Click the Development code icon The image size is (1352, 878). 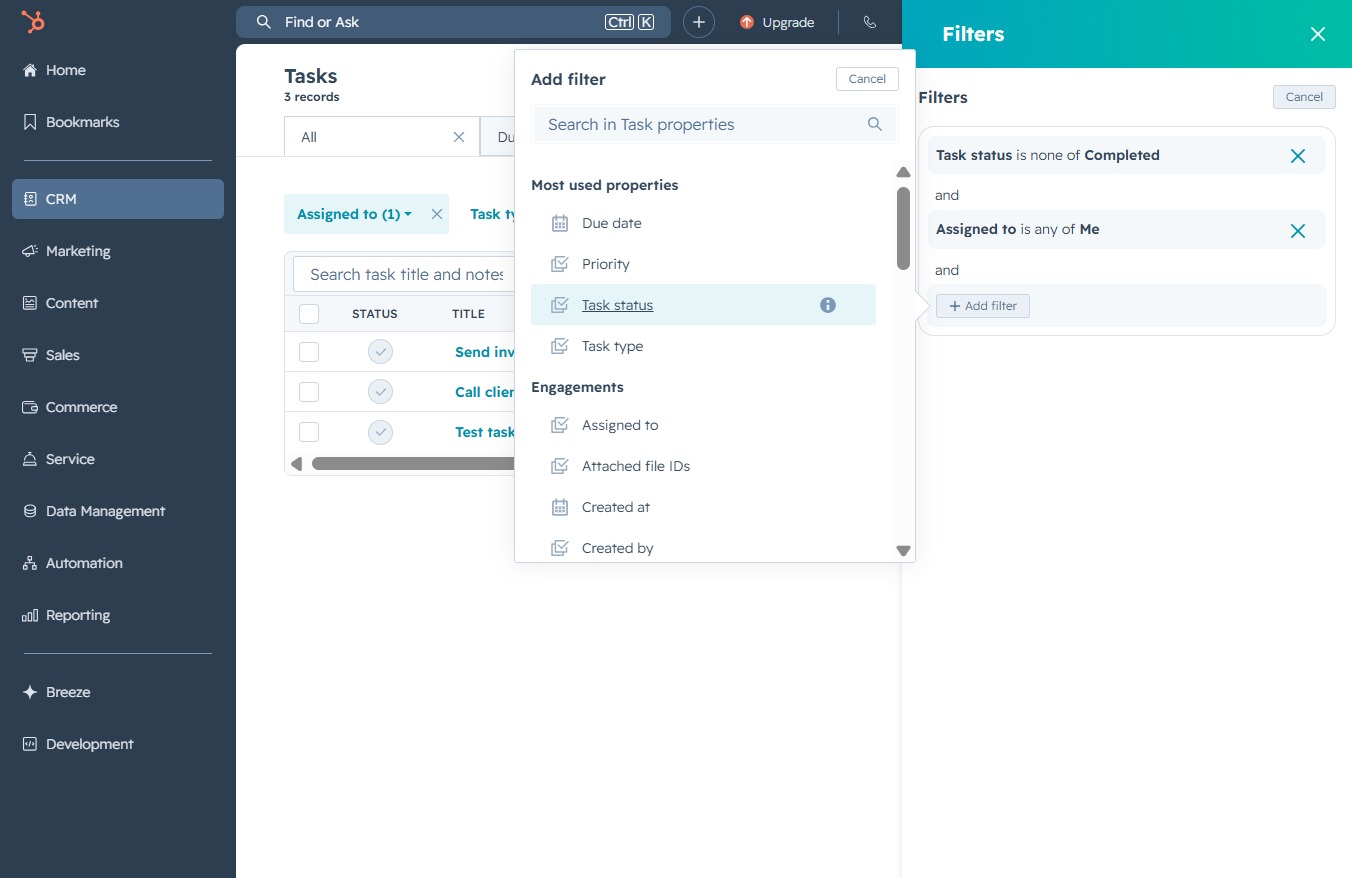coord(29,744)
